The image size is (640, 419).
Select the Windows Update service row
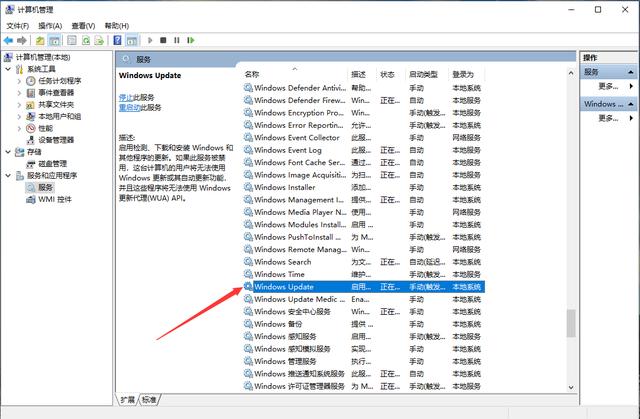click(364, 287)
